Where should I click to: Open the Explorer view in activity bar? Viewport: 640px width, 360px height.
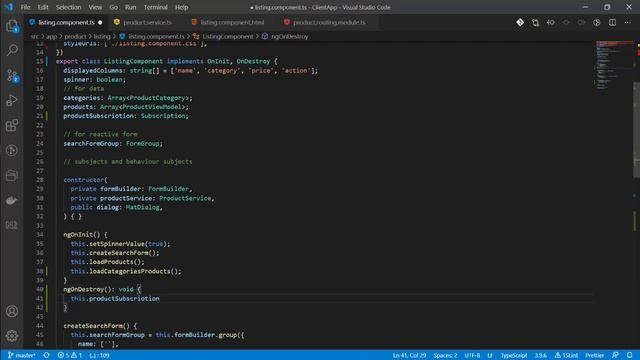pos(12,26)
